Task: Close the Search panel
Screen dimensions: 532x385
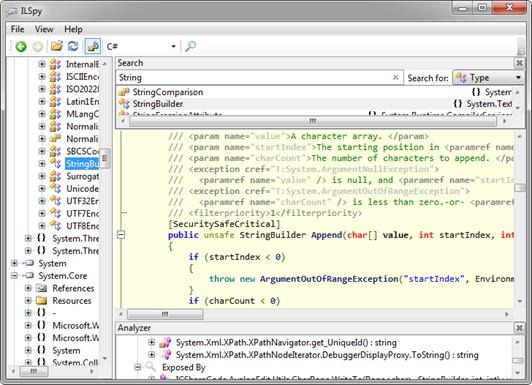Action: pyautogui.click(x=519, y=63)
